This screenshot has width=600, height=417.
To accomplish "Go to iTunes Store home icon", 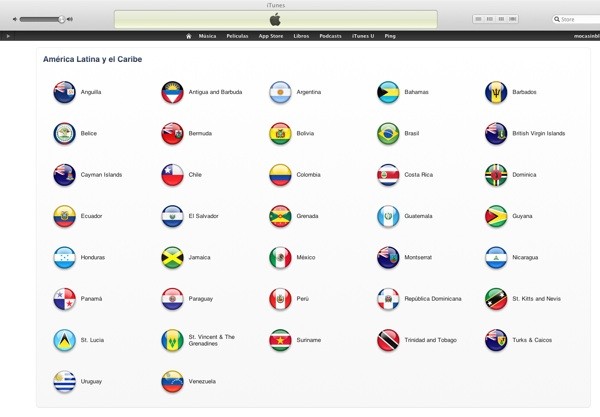I will [189, 36].
